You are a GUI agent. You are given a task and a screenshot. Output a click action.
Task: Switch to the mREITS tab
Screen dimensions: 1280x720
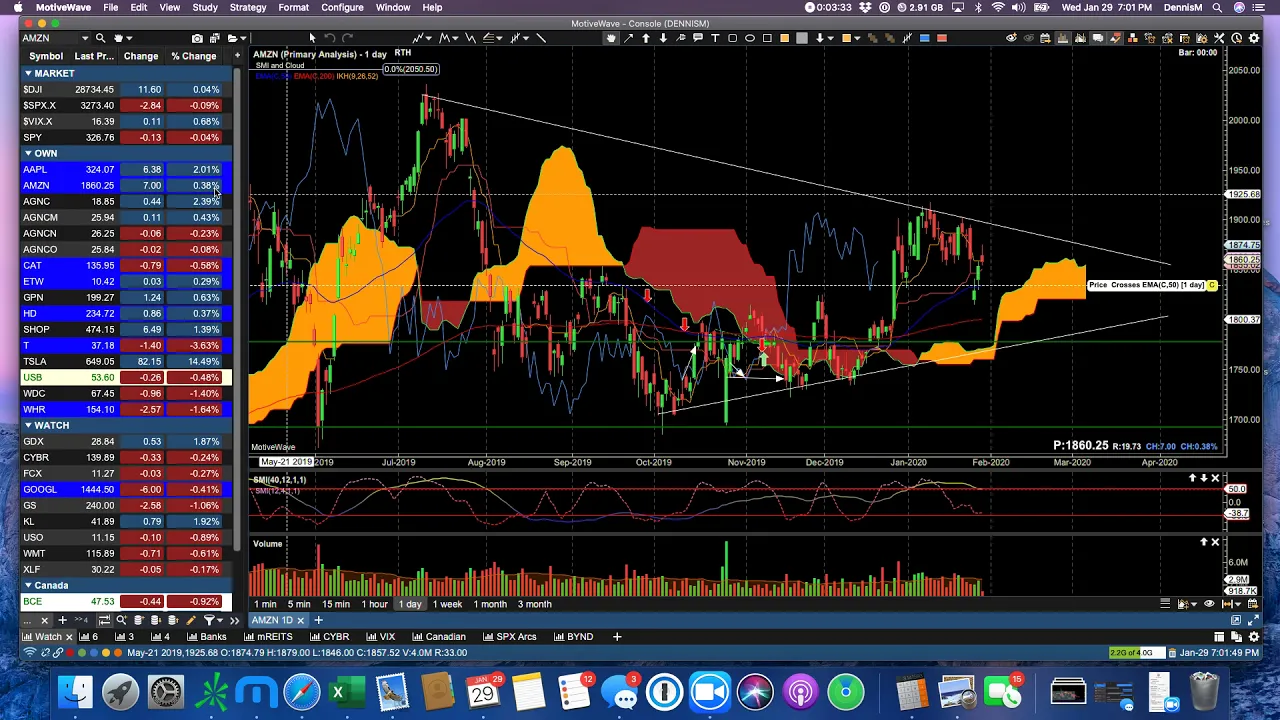(267, 636)
